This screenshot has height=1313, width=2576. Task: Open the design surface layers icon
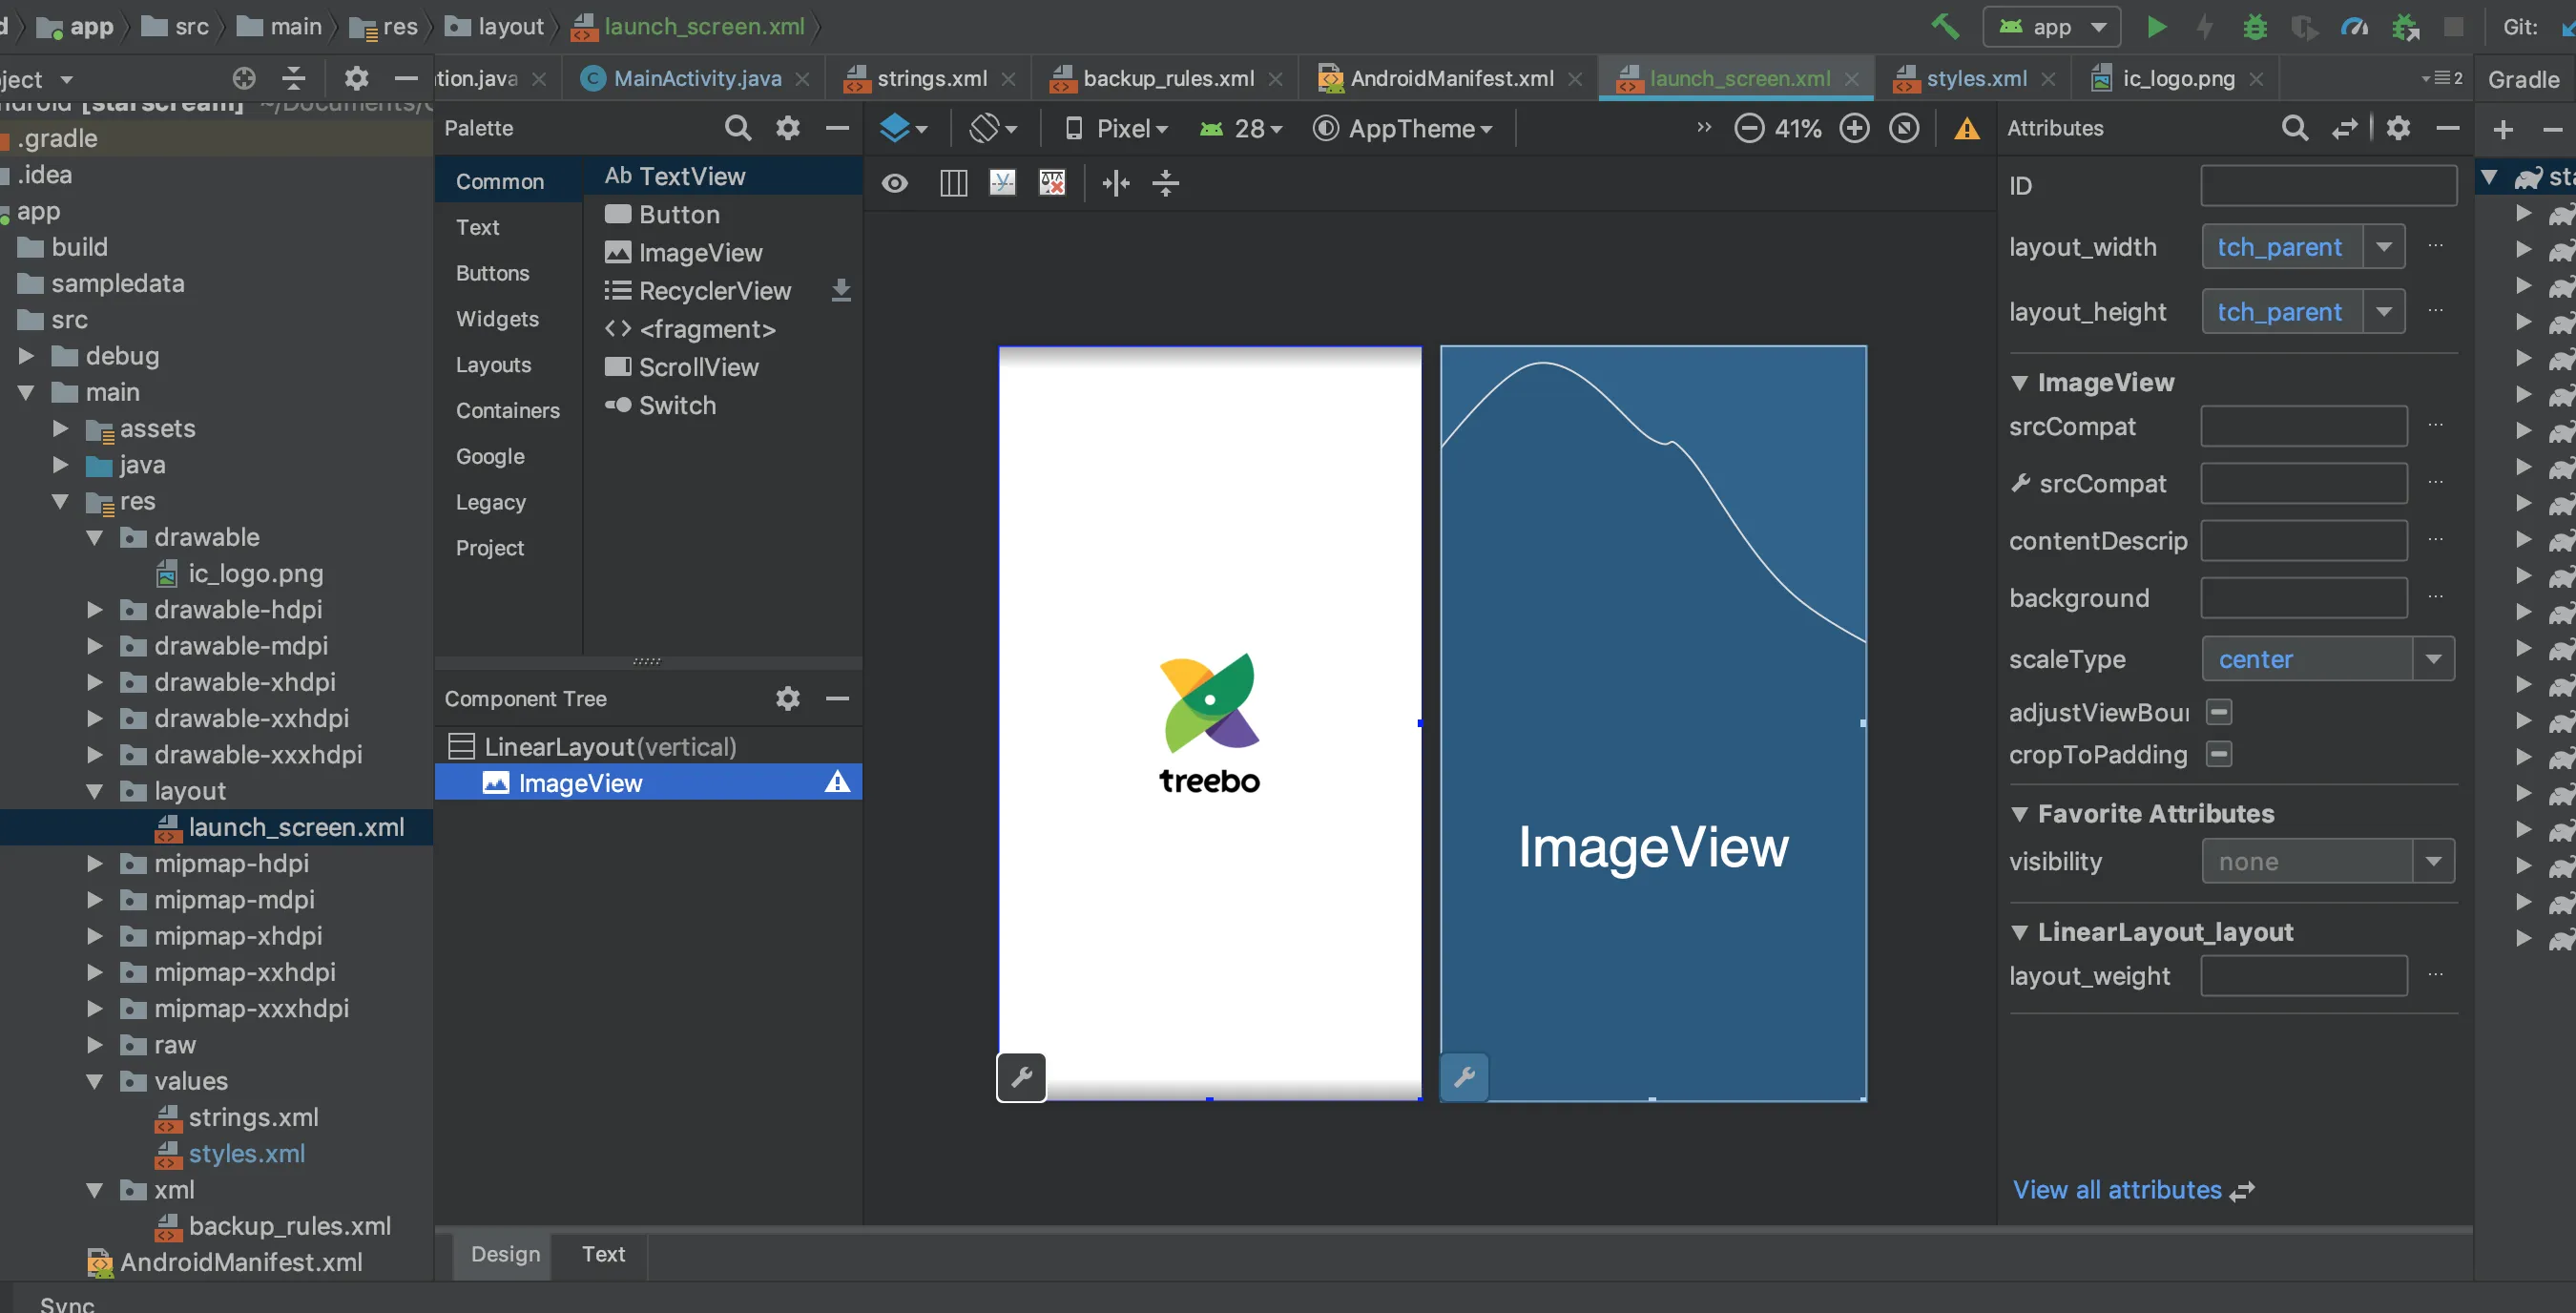[x=896, y=128]
